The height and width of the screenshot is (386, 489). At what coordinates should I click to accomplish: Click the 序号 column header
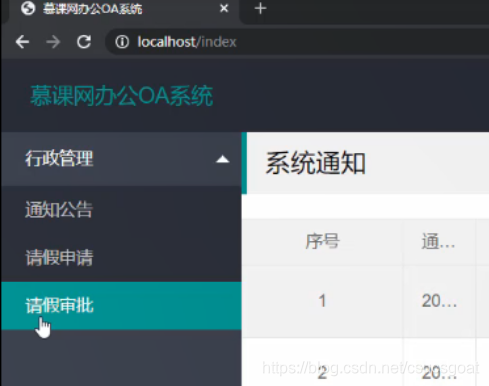[322, 241]
